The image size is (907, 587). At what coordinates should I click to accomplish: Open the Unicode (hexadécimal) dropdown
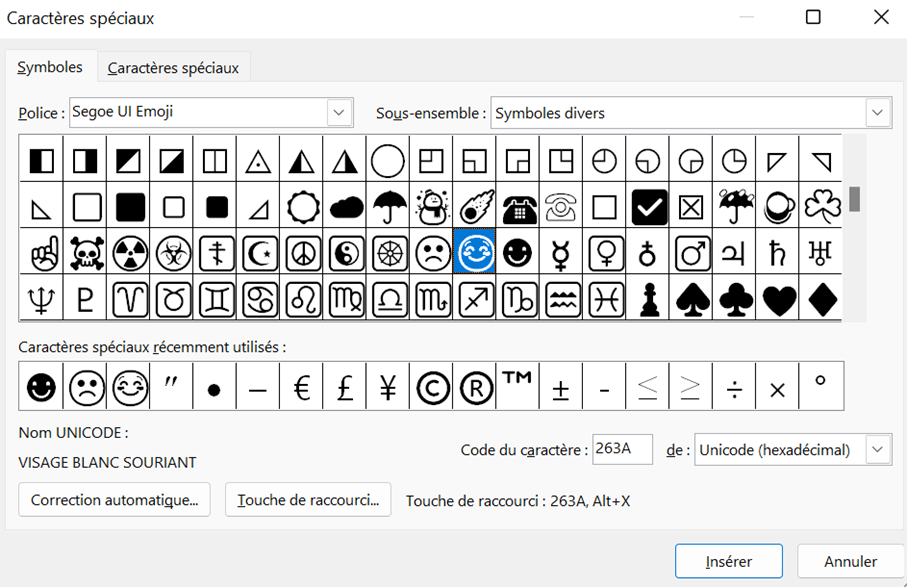pos(877,449)
